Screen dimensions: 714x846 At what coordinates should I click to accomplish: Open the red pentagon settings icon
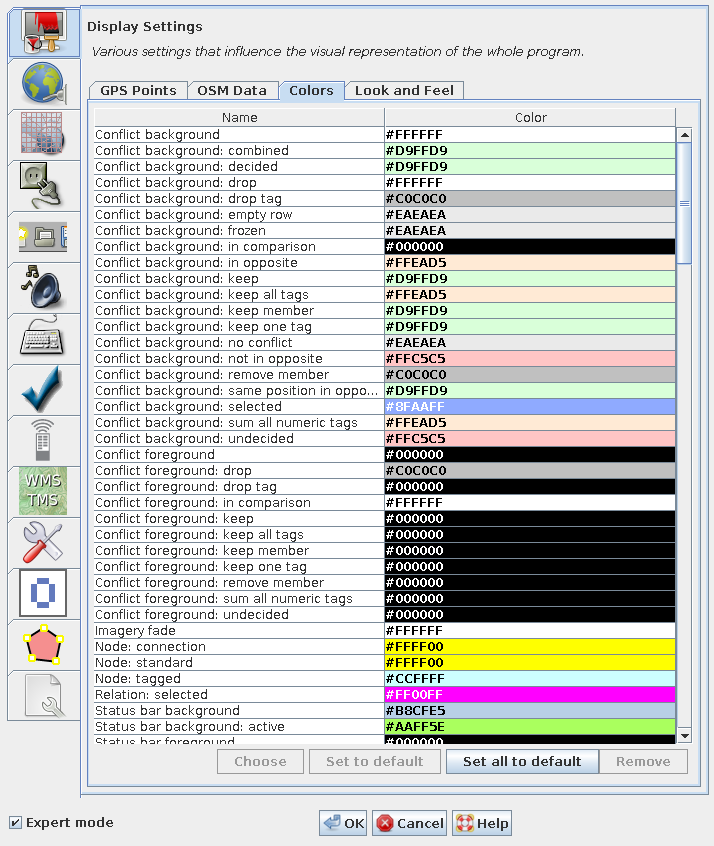tap(43, 644)
